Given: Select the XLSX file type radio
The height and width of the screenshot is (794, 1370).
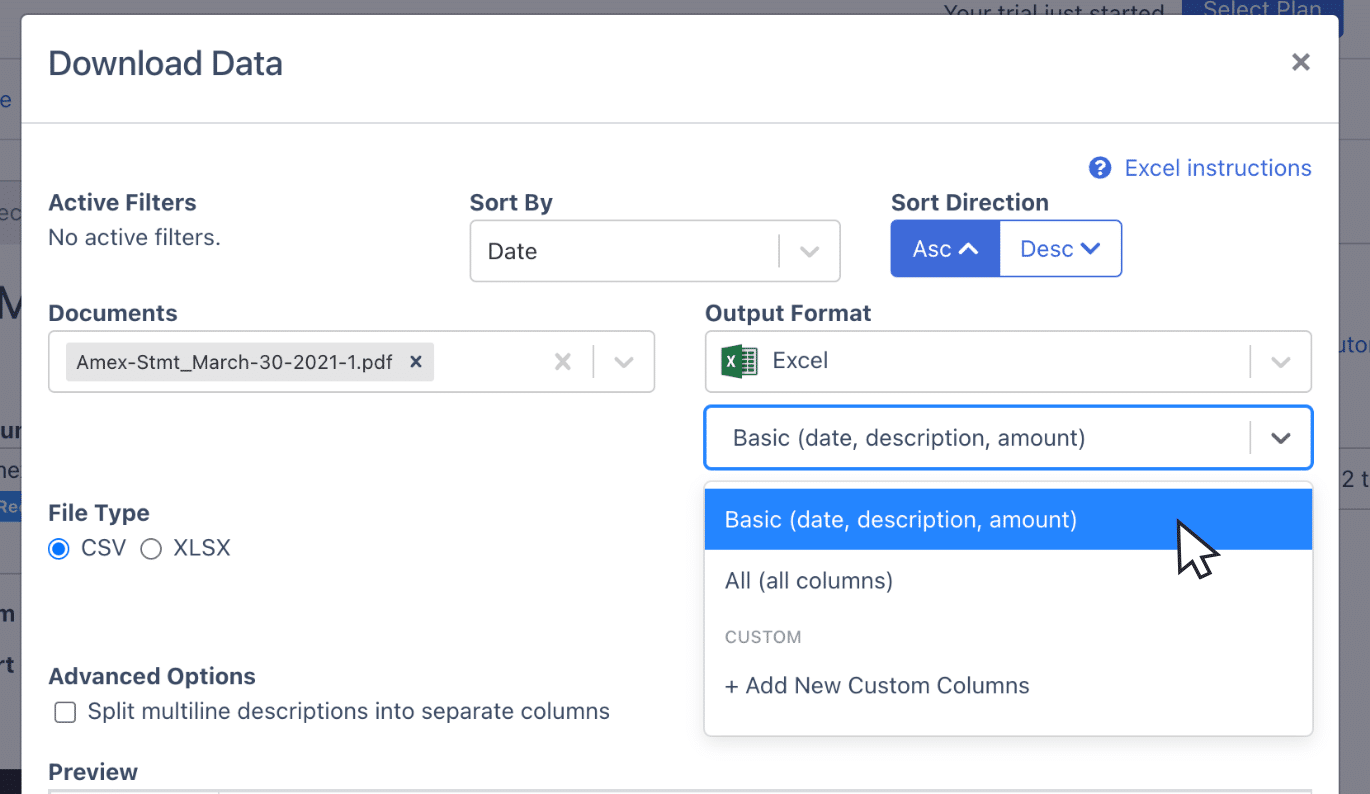Looking at the screenshot, I should [x=151, y=549].
